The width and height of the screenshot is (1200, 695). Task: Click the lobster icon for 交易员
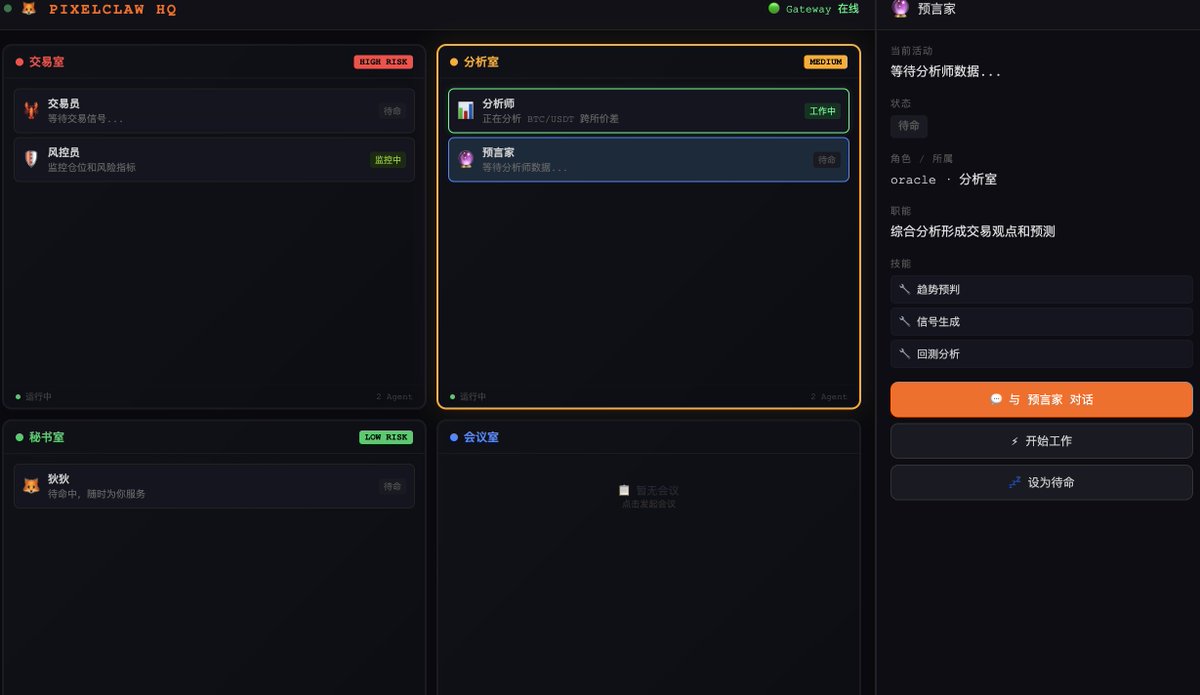(31, 110)
